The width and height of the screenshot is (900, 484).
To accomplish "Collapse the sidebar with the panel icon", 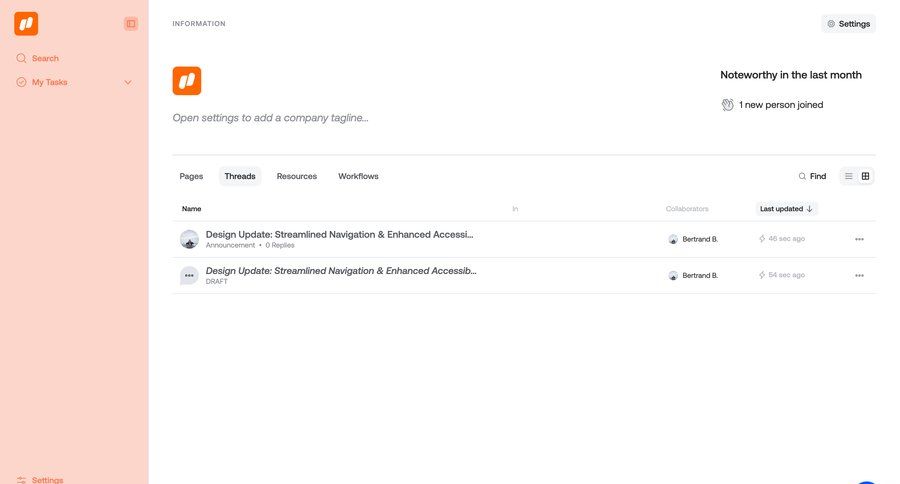I will (x=131, y=24).
